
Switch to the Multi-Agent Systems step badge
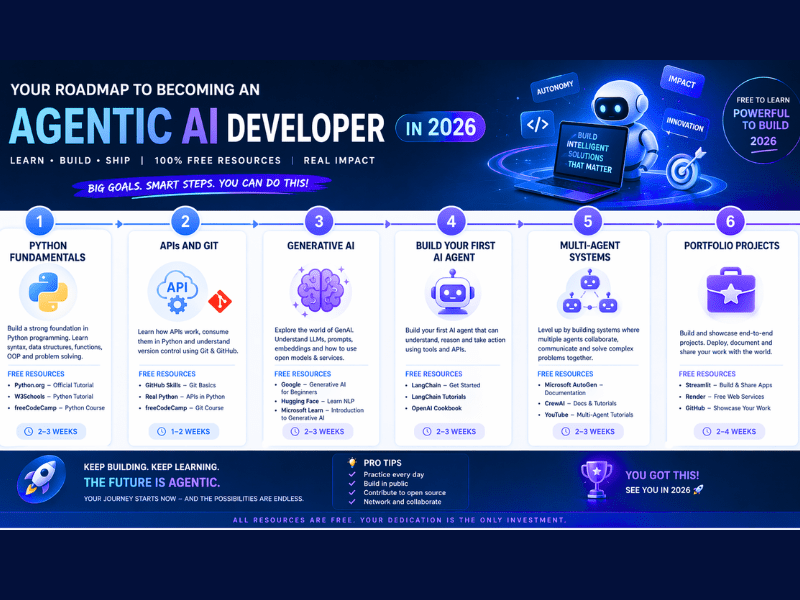(x=588, y=221)
